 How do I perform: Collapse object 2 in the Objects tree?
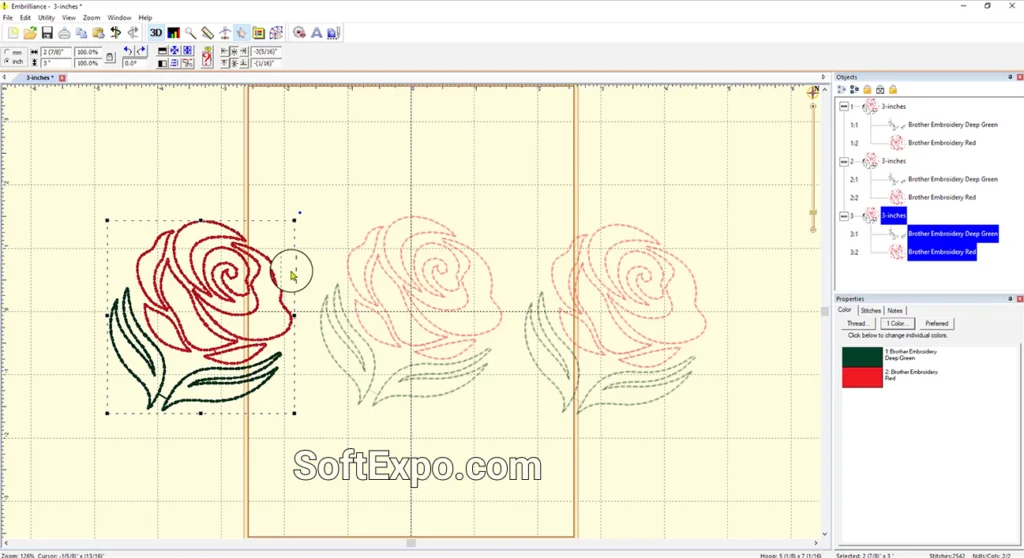coord(844,161)
